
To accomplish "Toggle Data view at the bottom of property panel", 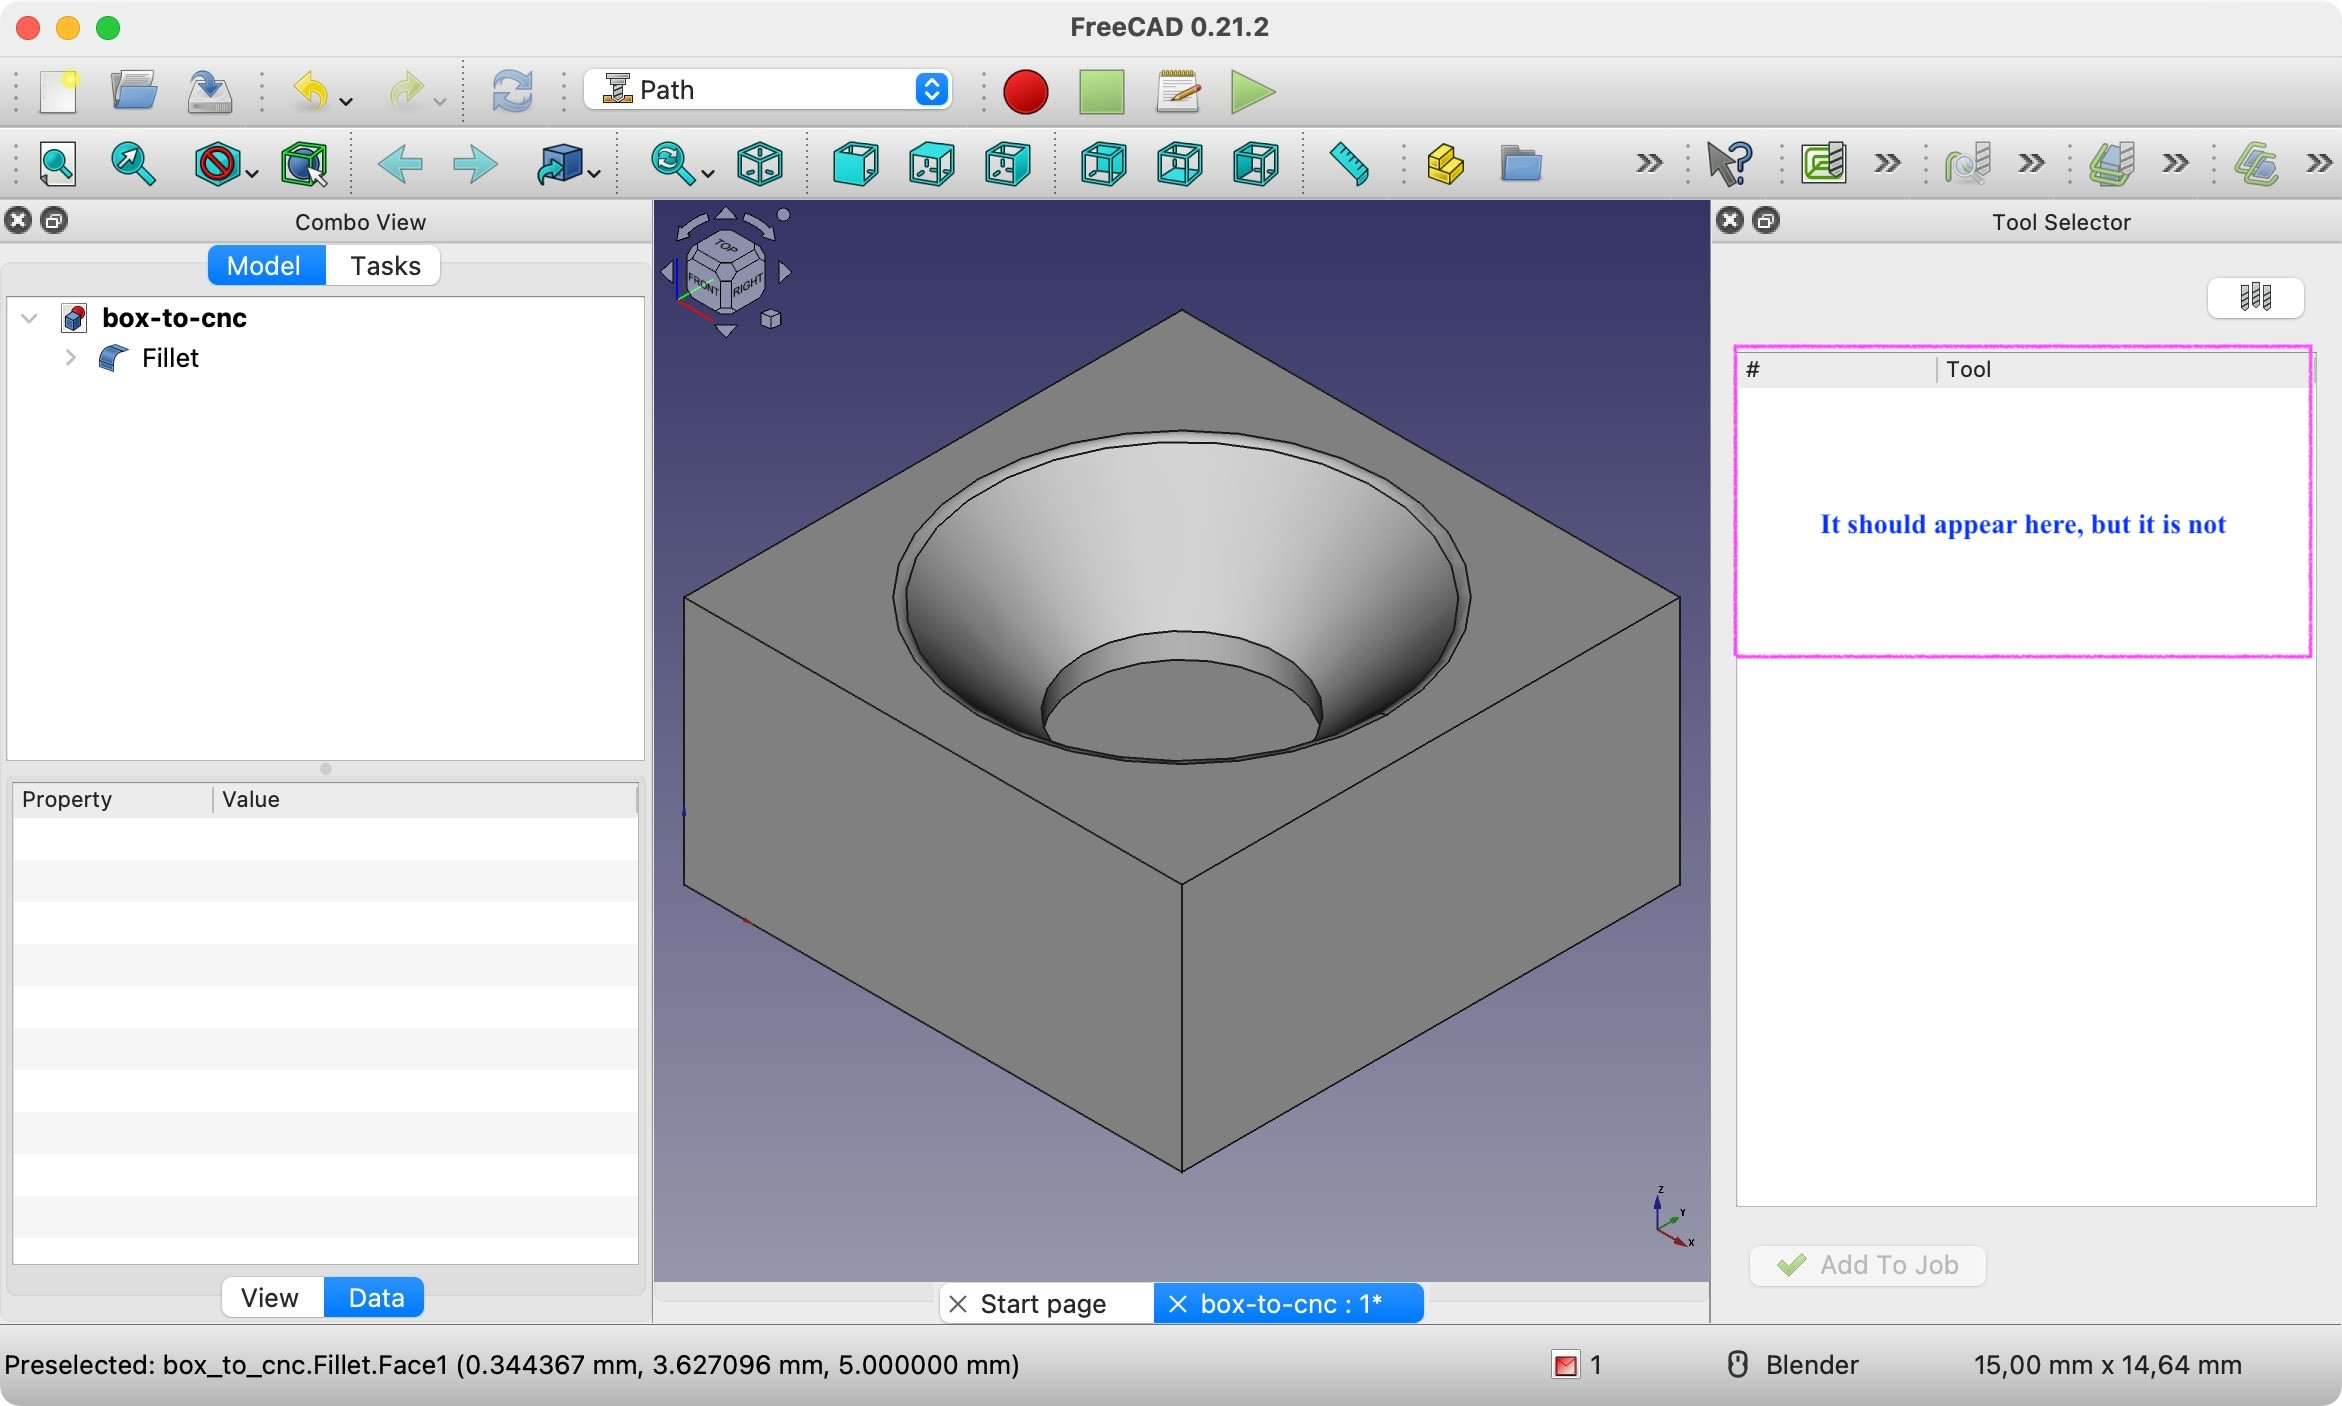I will coord(375,1297).
